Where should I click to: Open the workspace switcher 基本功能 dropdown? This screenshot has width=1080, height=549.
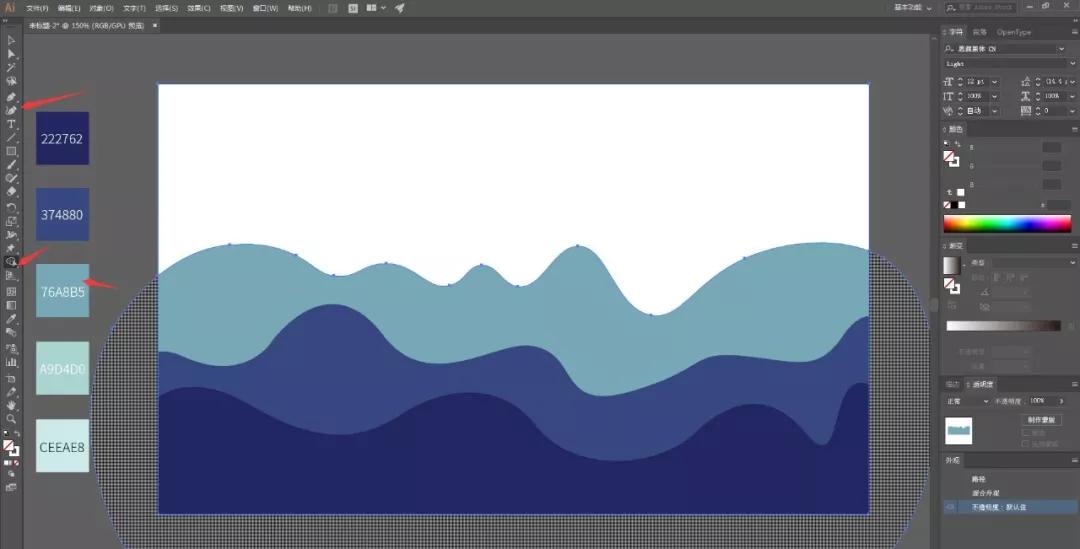[913, 8]
